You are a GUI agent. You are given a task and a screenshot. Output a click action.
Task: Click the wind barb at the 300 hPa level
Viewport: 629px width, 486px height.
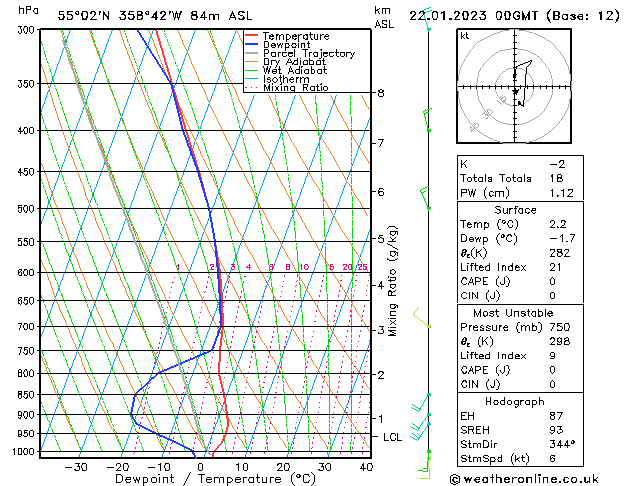[427, 19]
